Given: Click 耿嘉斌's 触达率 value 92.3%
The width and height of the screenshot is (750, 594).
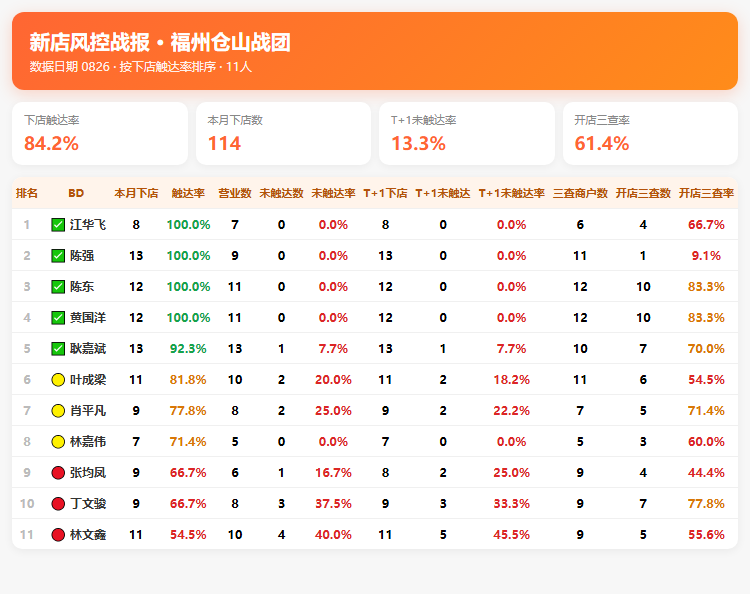Looking at the screenshot, I should 188,349.
